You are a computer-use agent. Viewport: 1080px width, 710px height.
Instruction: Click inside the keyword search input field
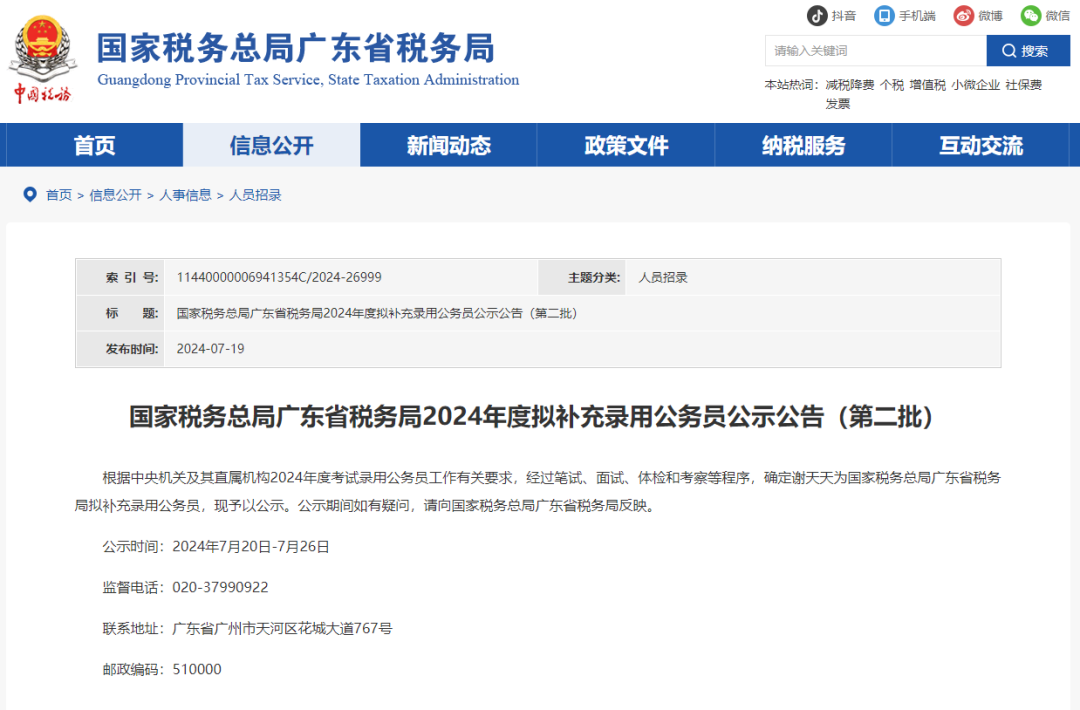875,50
